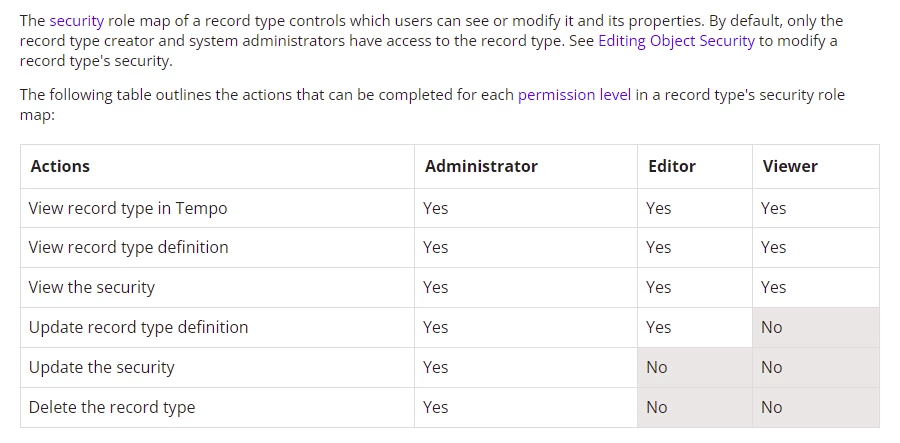Open the security link in first paragraph
900x443 pixels.
click(76, 21)
